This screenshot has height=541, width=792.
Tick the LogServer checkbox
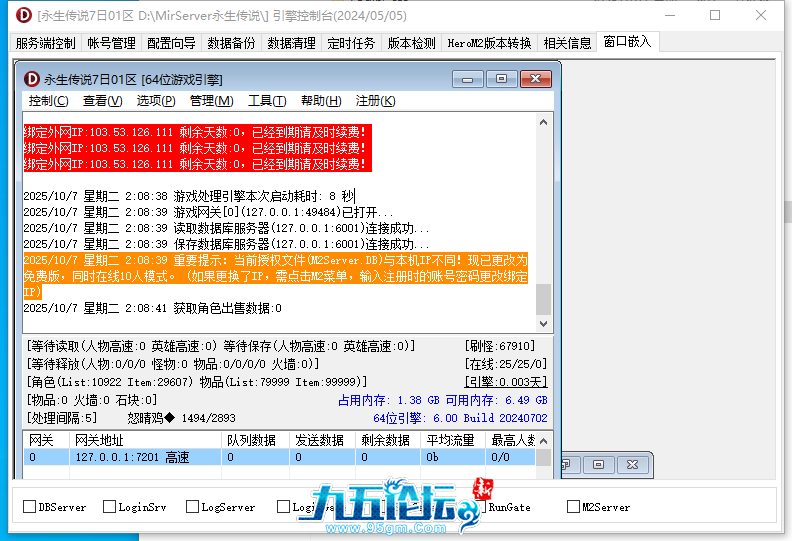pos(192,507)
